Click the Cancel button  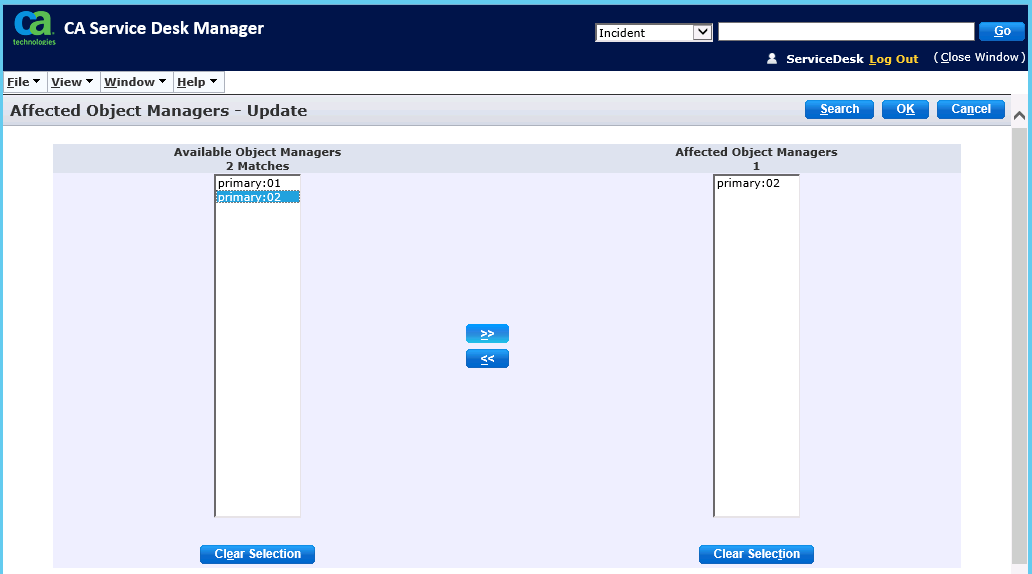click(x=971, y=109)
